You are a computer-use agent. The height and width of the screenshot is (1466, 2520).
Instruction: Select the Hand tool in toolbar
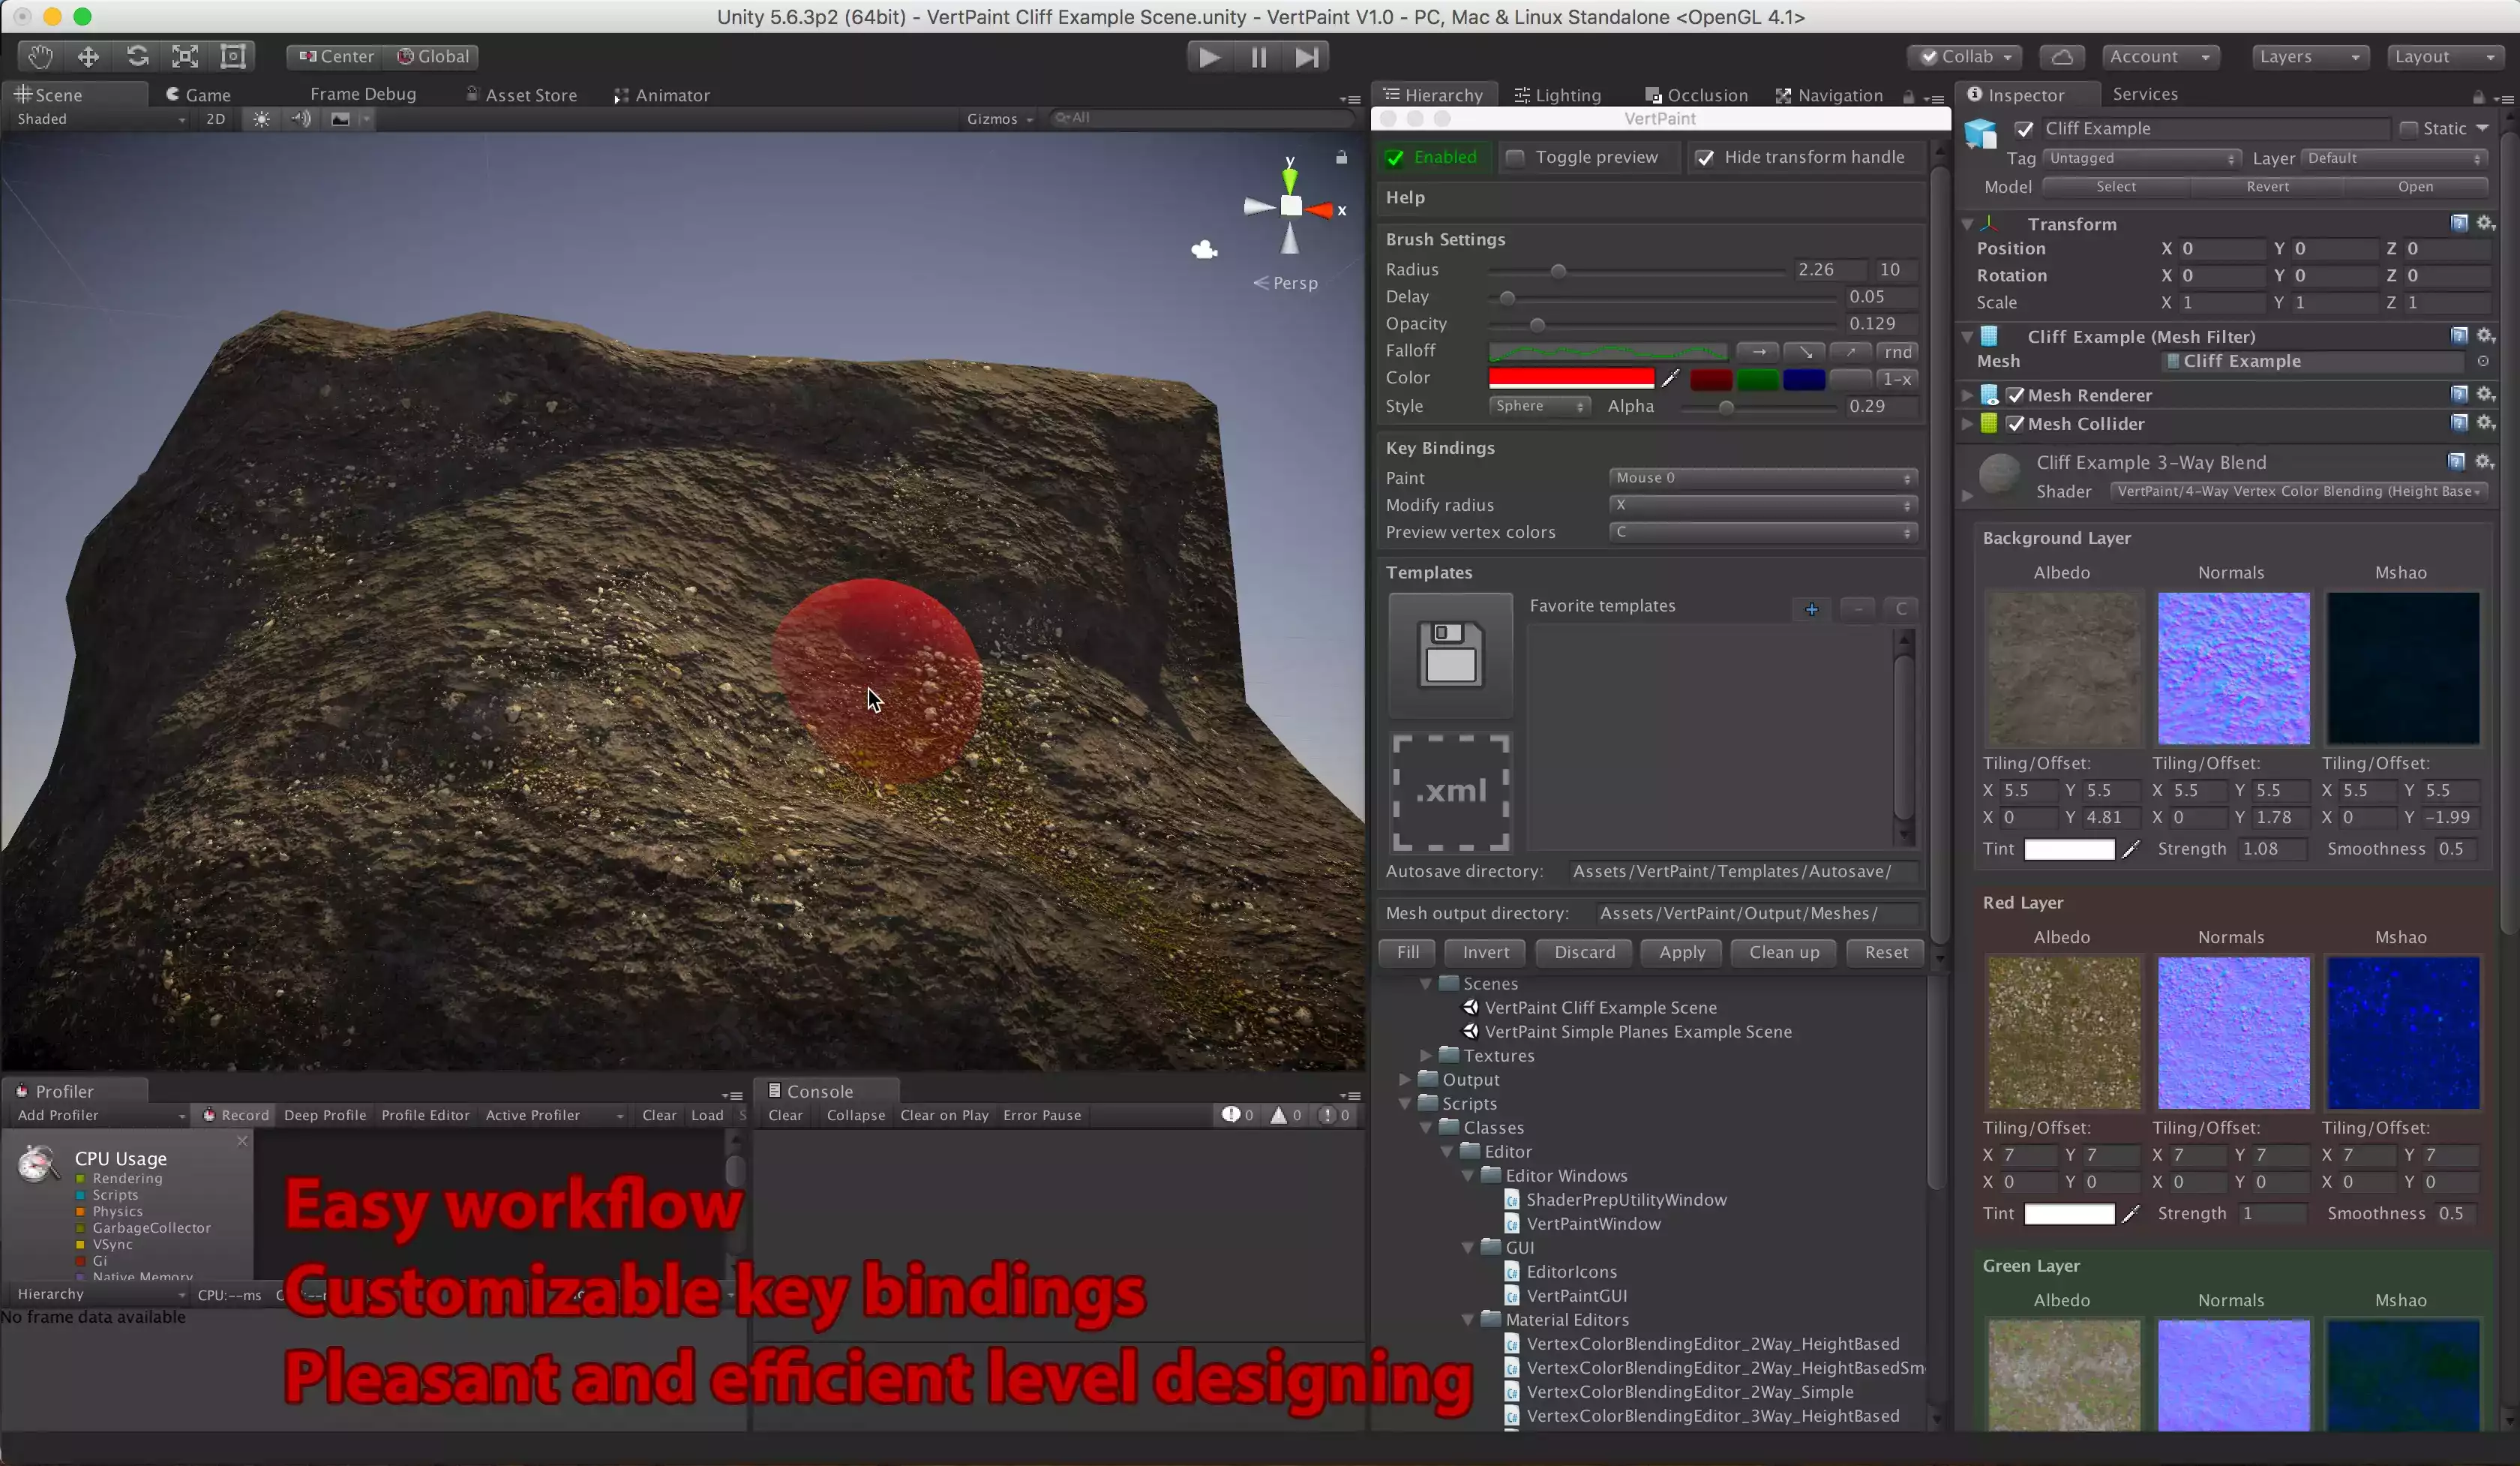[x=40, y=57]
